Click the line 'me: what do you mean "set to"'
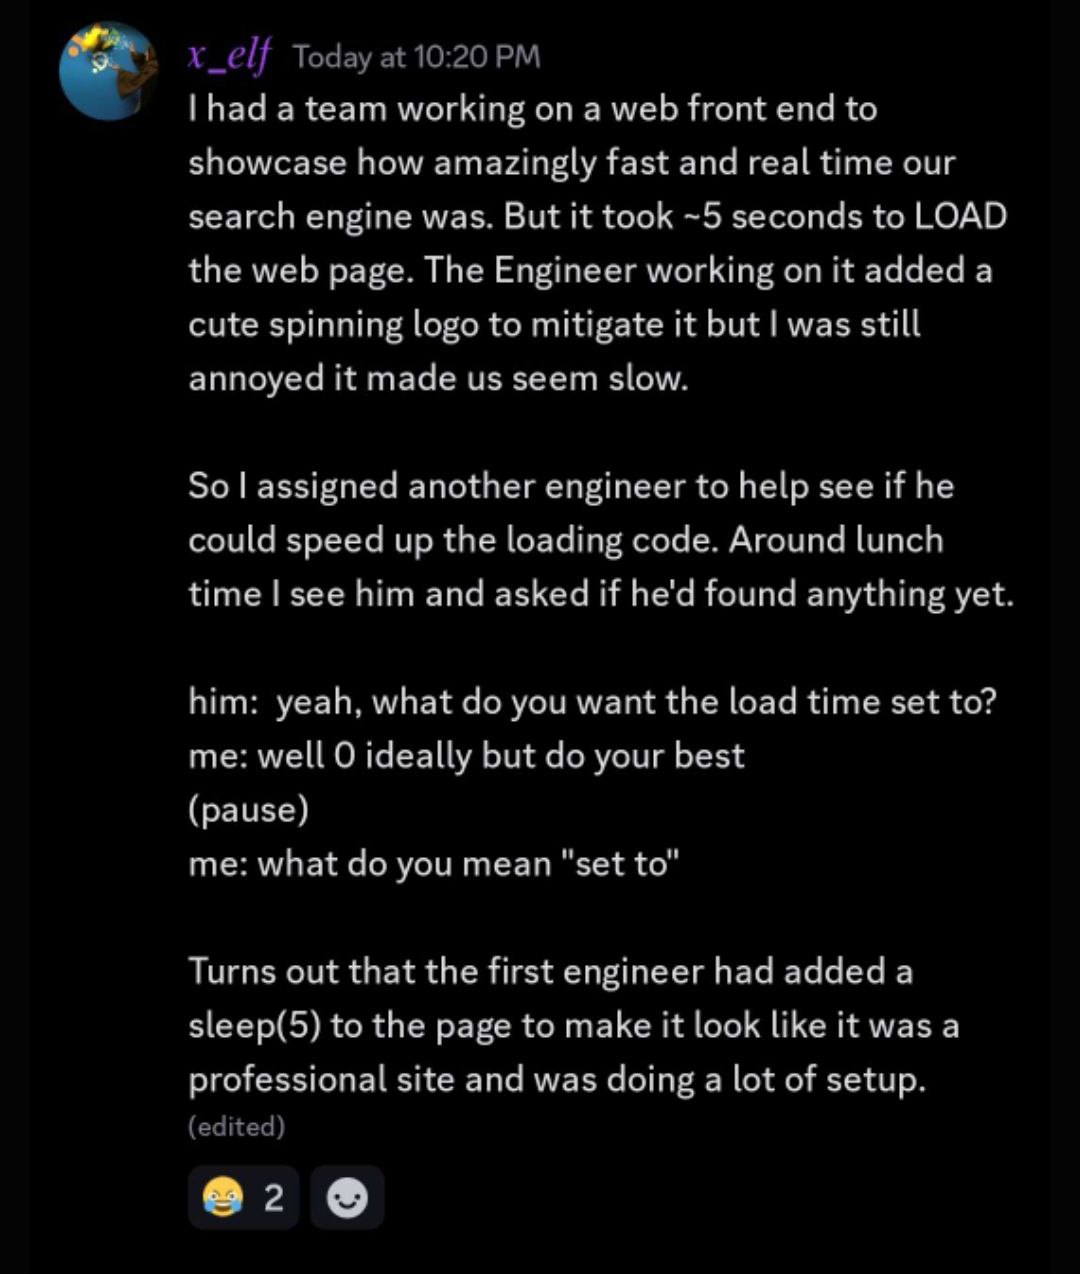This screenshot has height=1274, width=1080. (434, 863)
